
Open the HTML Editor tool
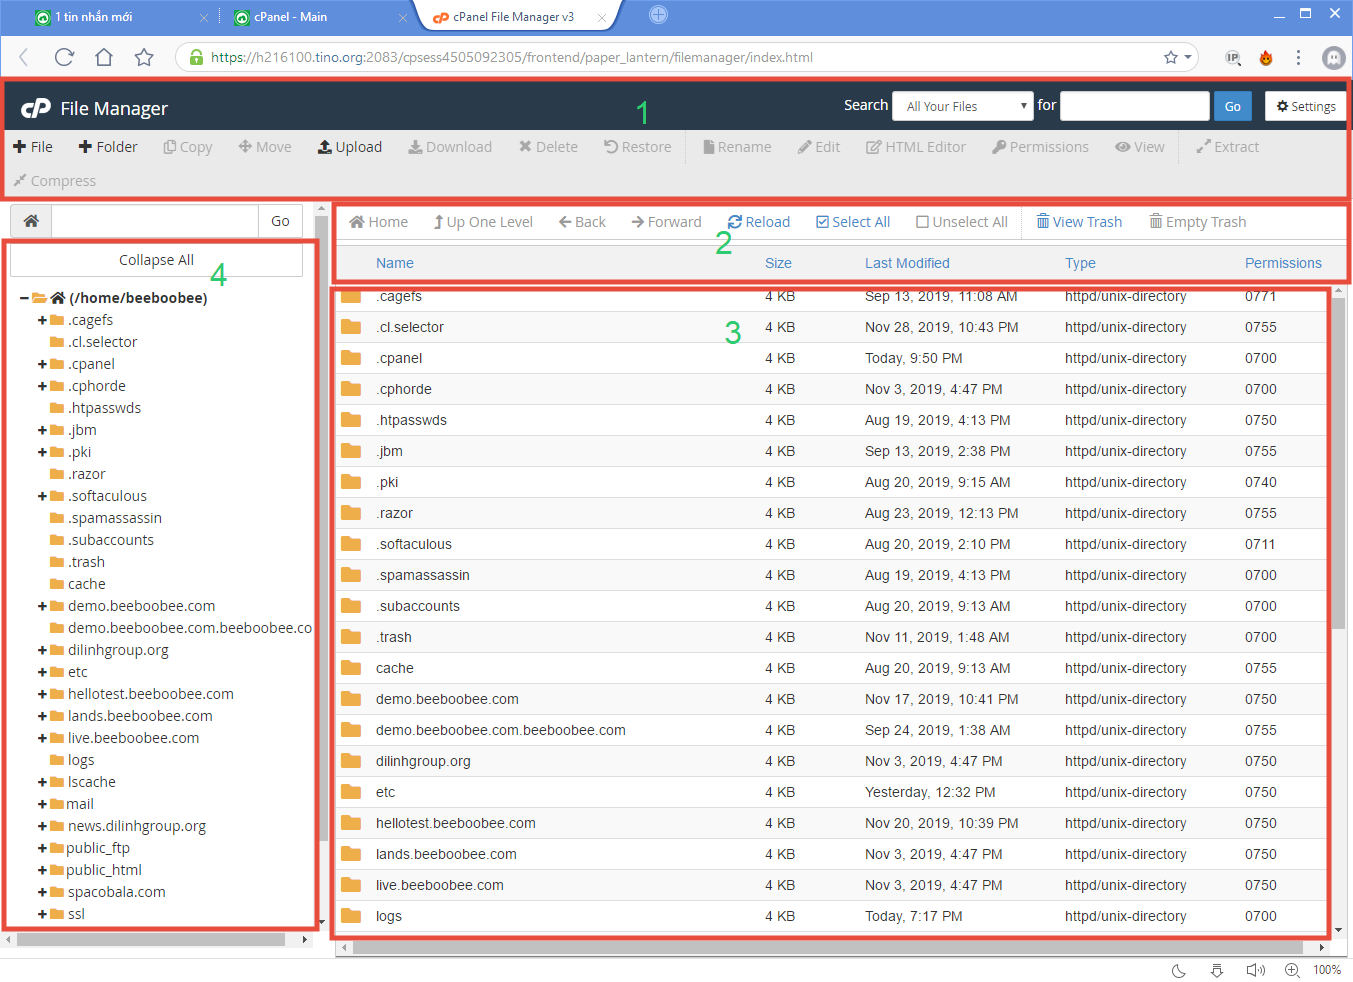[916, 147]
